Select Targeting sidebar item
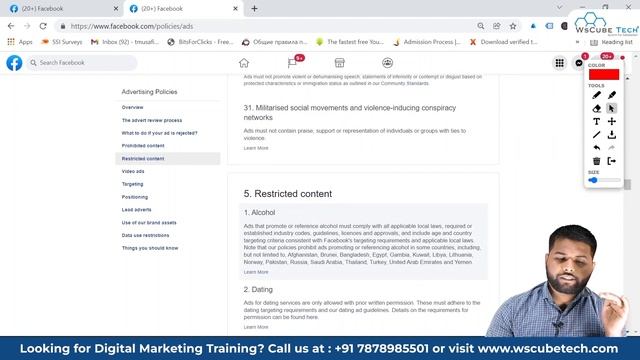The height and width of the screenshot is (360, 640). click(x=132, y=184)
